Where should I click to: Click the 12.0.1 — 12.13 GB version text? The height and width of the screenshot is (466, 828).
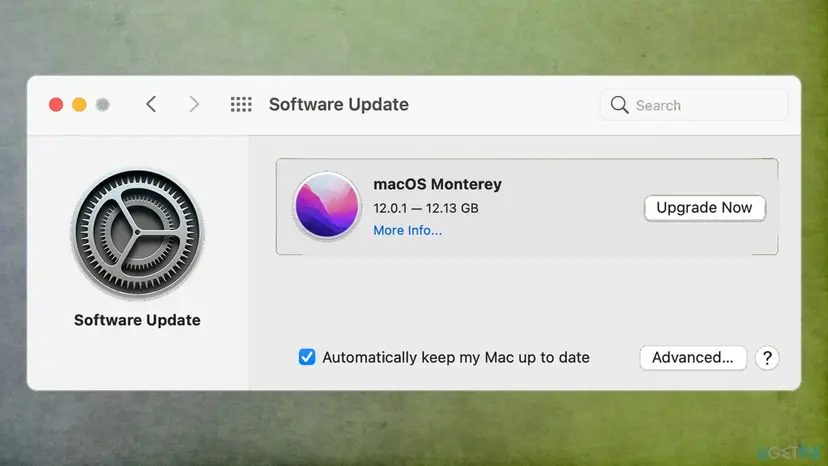(x=426, y=208)
